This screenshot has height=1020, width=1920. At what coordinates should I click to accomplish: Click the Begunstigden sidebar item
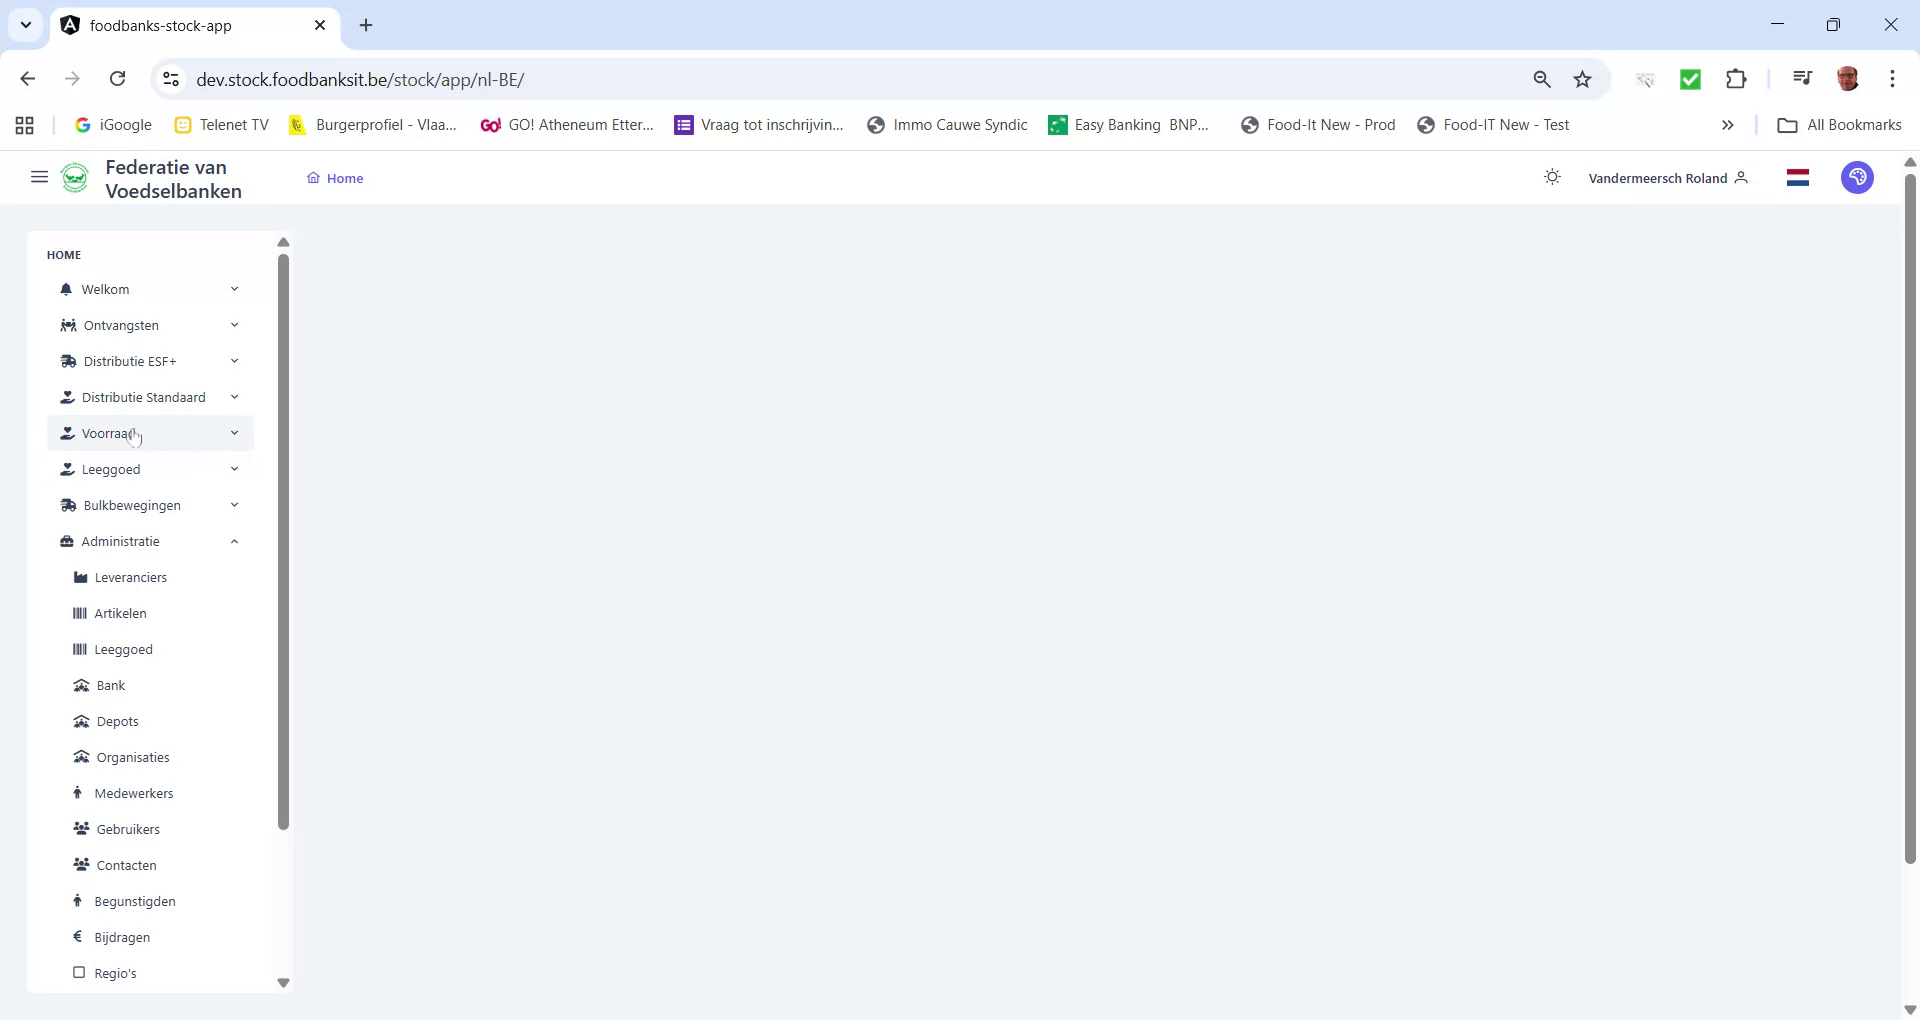point(135,901)
